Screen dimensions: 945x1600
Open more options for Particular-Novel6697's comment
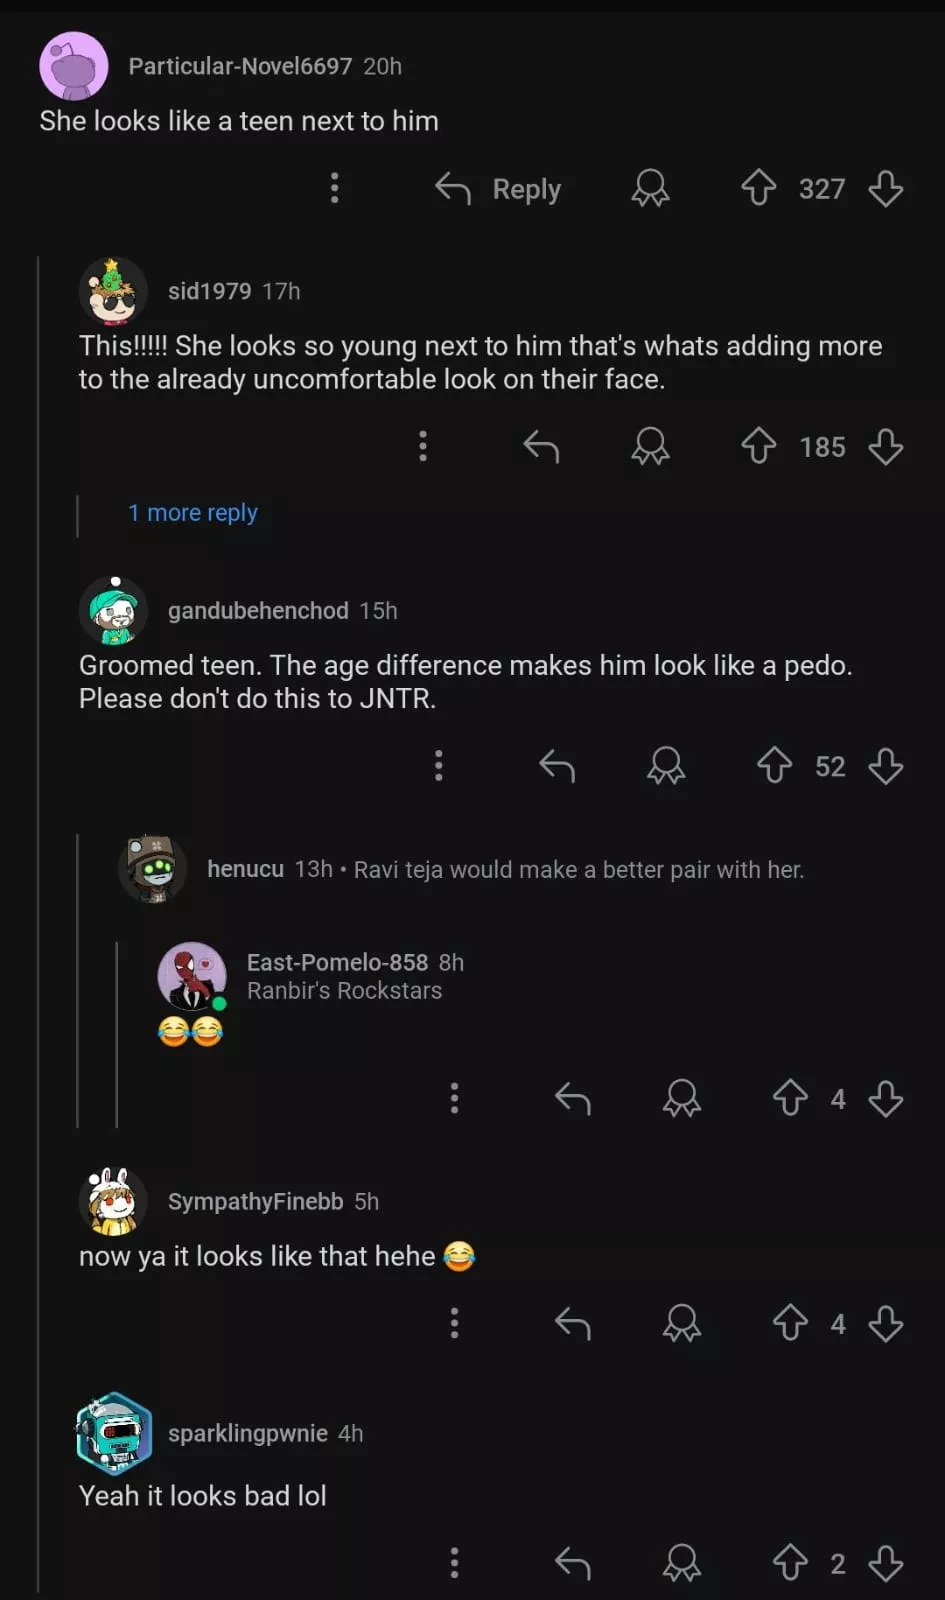[335, 188]
